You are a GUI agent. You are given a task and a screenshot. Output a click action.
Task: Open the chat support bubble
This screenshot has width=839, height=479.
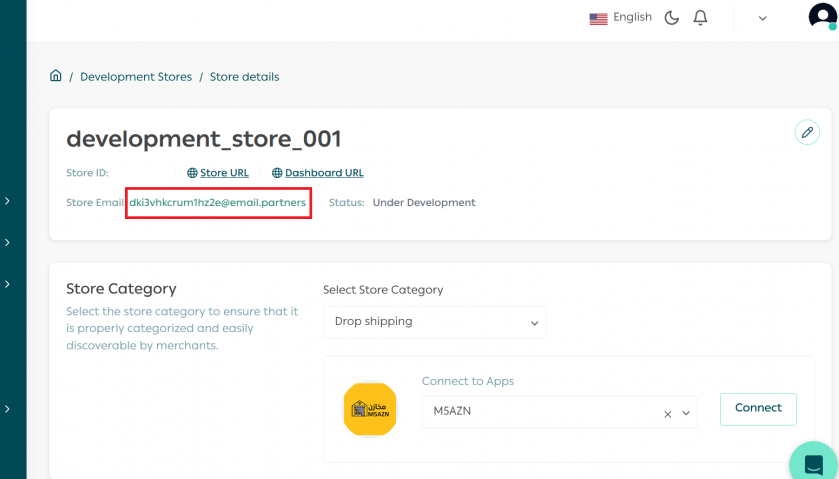(x=813, y=463)
